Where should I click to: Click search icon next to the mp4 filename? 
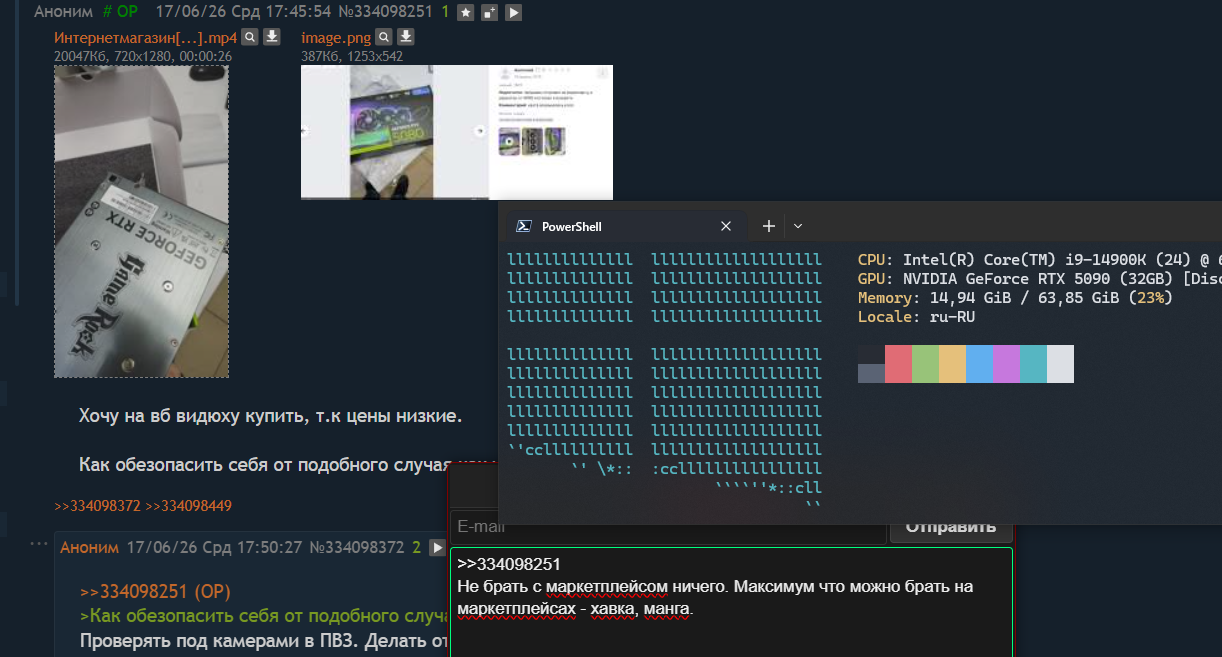pyautogui.click(x=250, y=37)
